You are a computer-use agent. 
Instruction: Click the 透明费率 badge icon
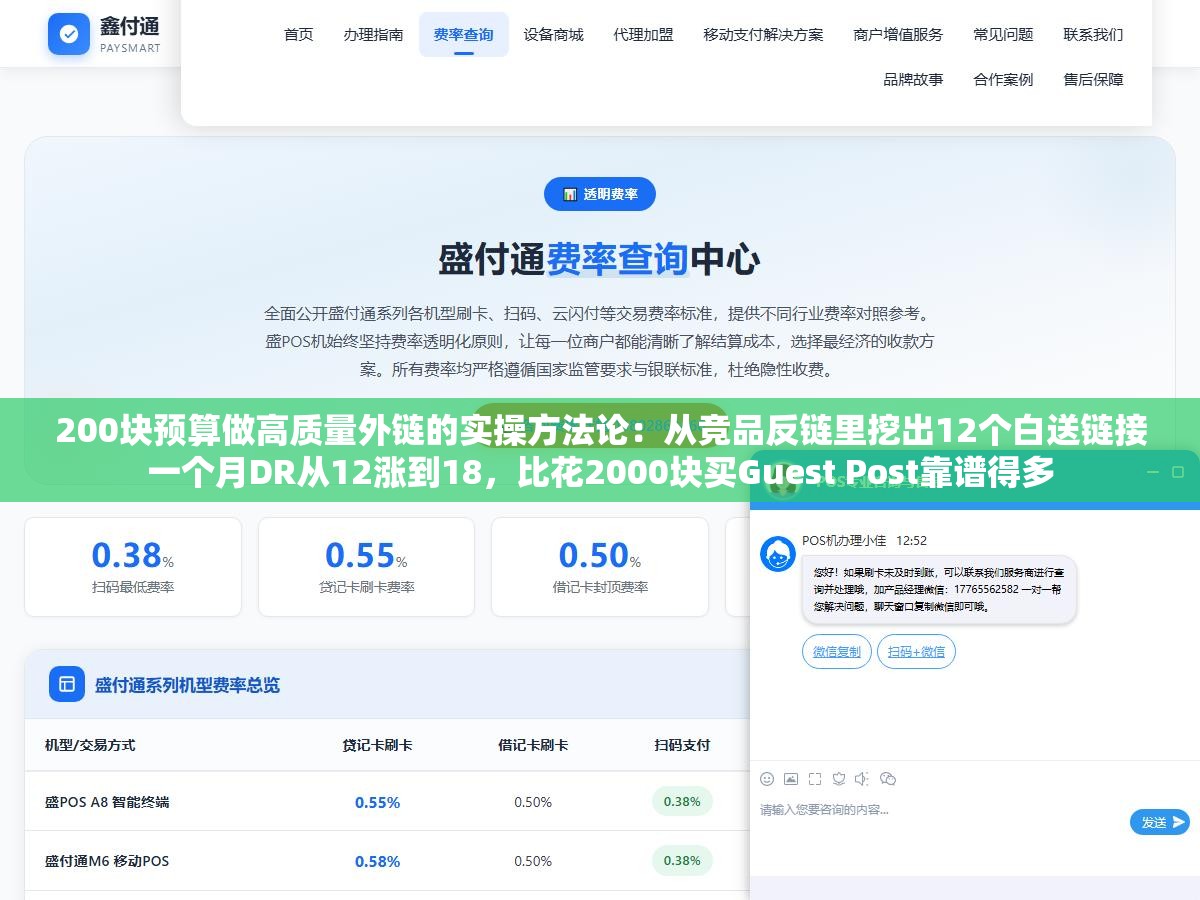pos(570,194)
